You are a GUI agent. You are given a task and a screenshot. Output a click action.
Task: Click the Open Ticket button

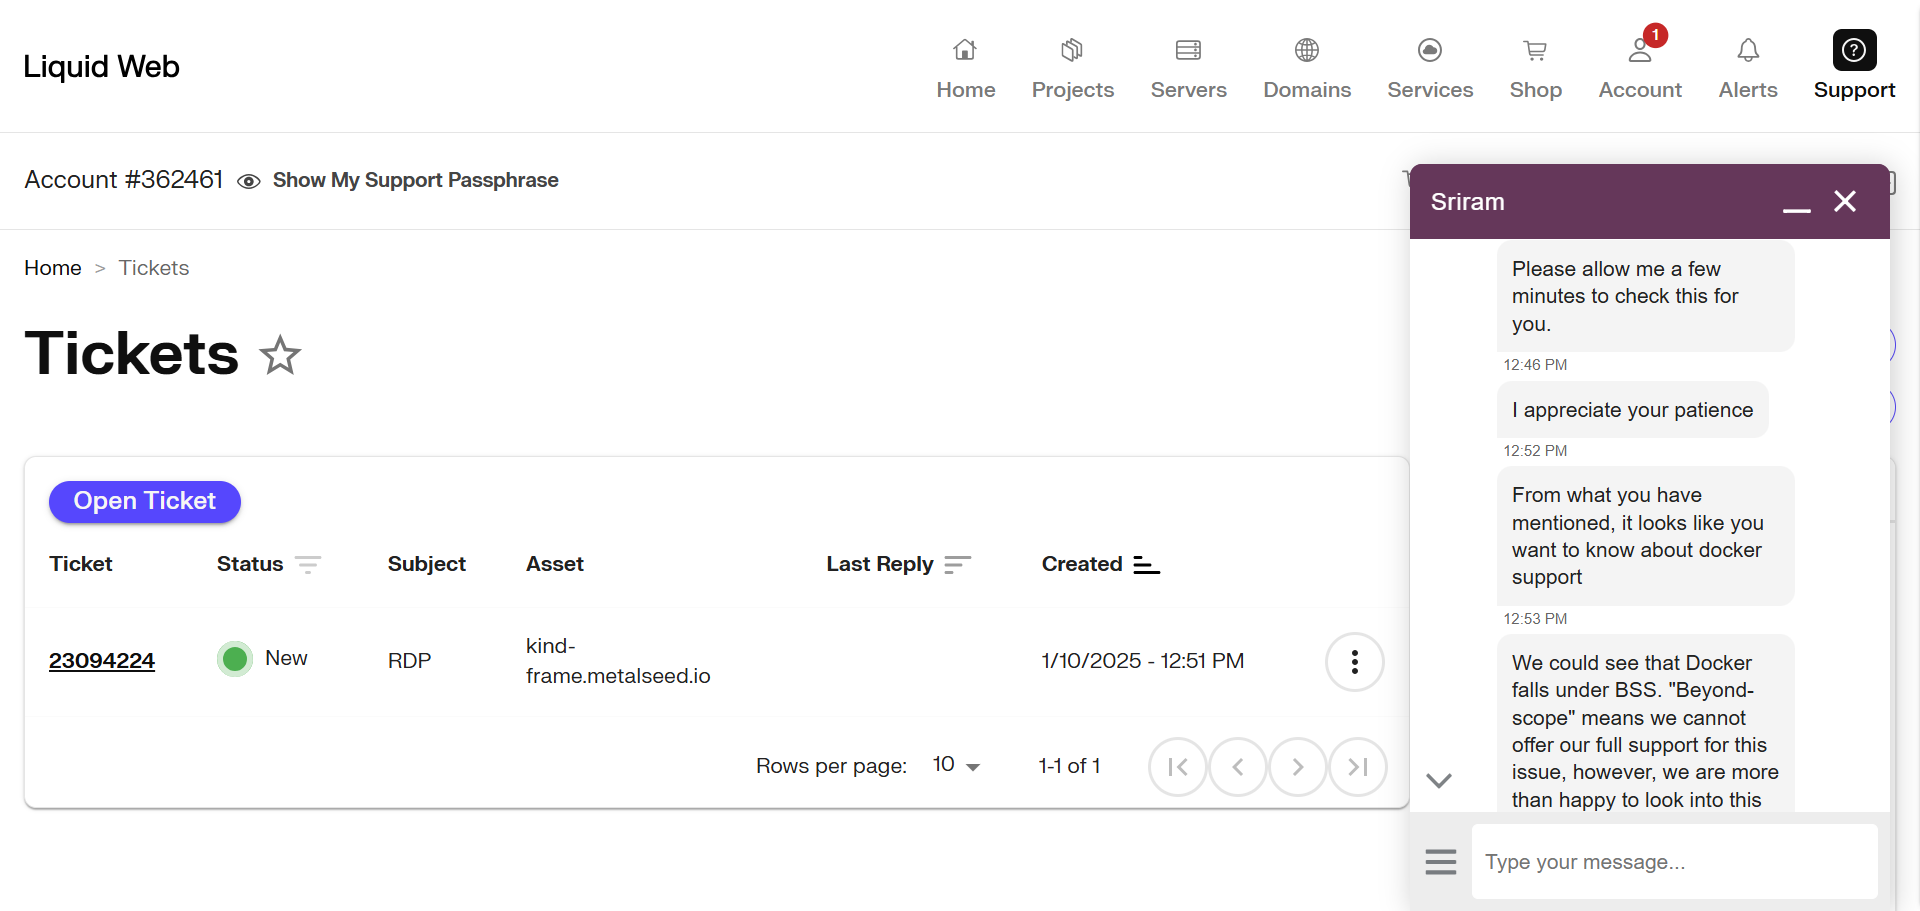(x=145, y=501)
